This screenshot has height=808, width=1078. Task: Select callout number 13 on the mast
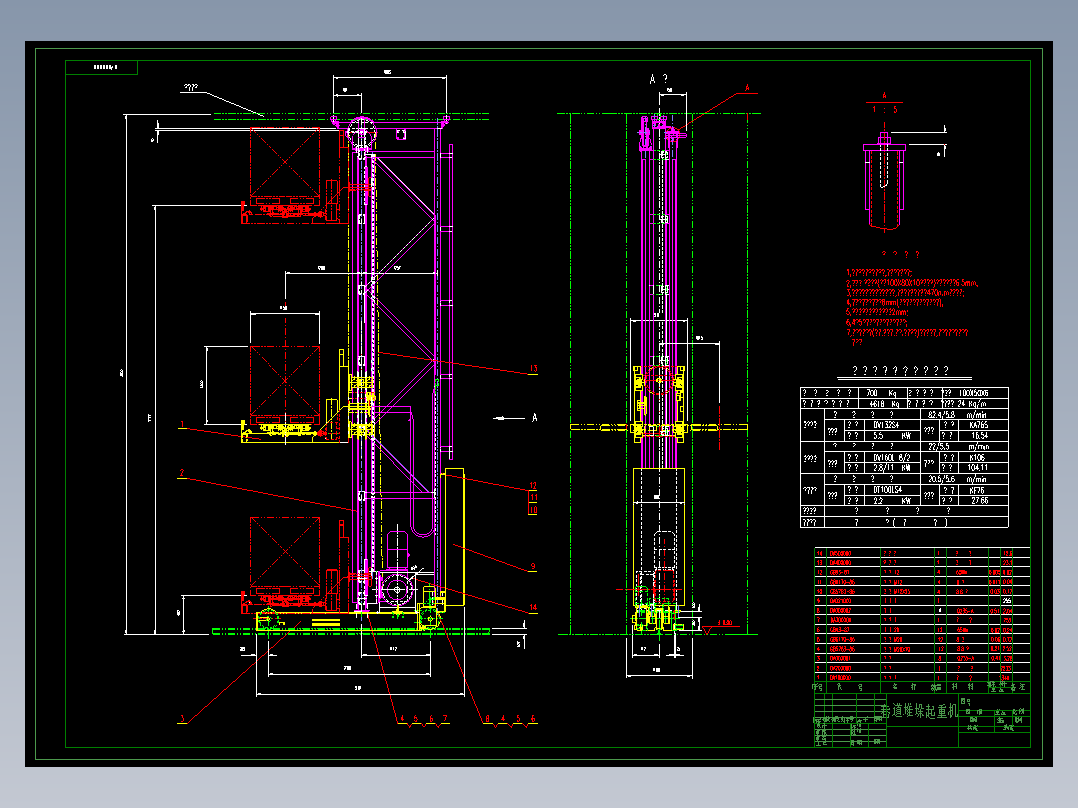533,369
